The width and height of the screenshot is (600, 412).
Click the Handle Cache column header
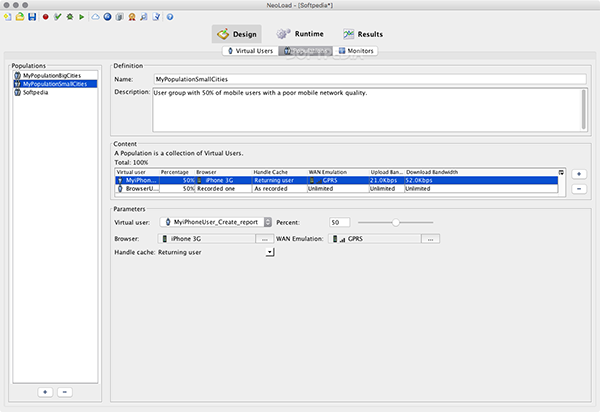[x=280, y=172]
